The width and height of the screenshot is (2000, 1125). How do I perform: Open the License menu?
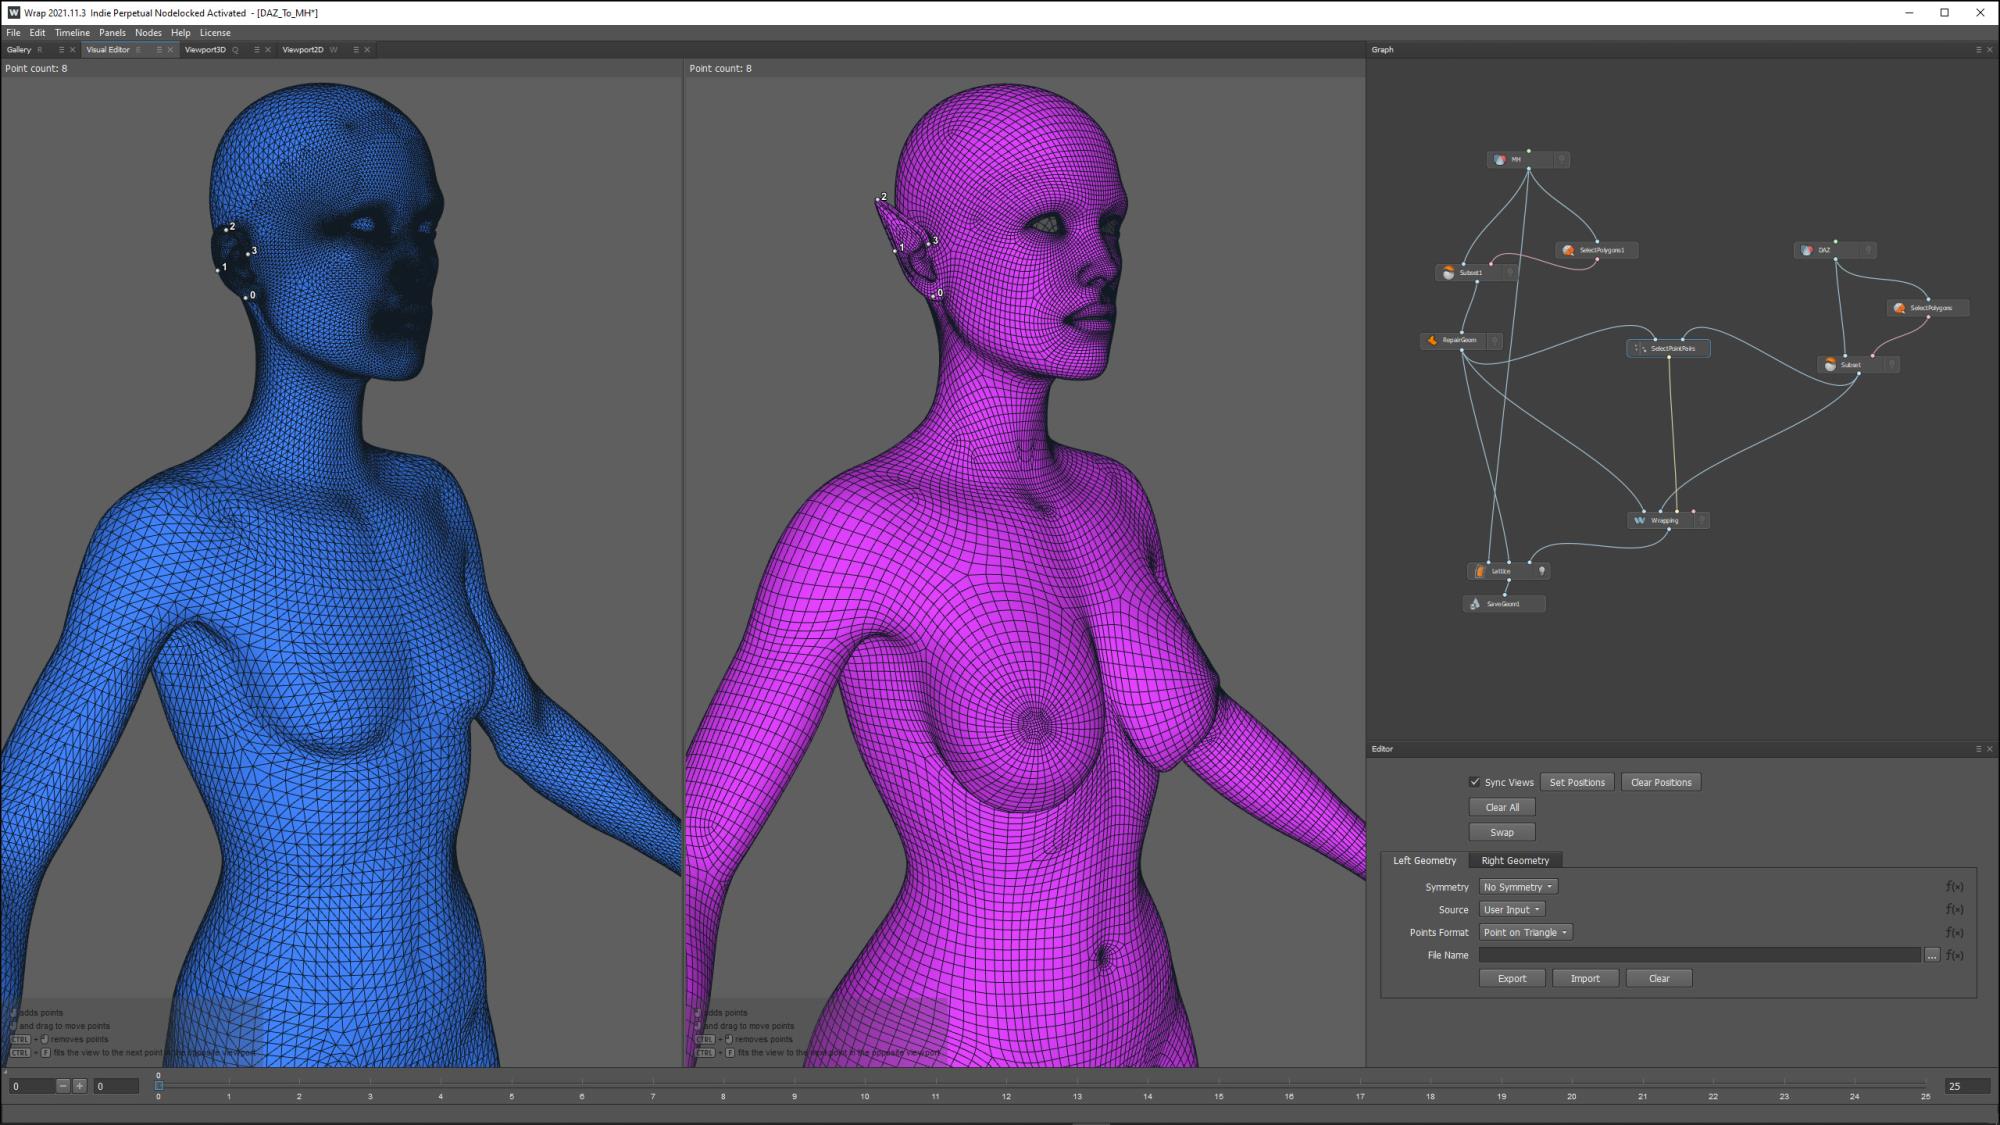pyautogui.click(x=215, y=32)
